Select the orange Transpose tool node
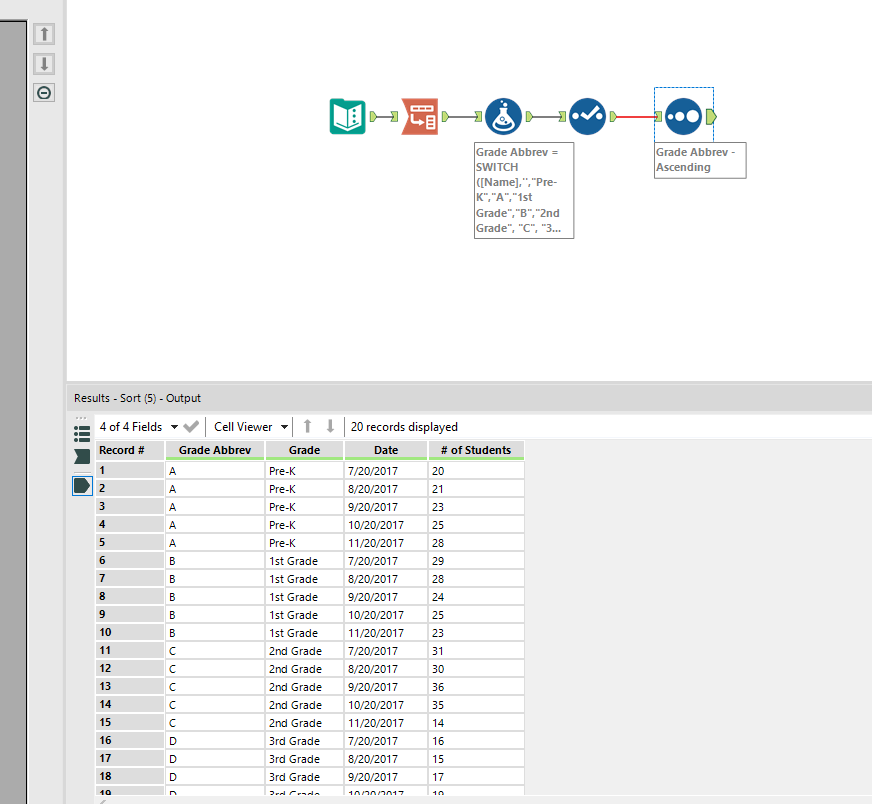Image resolution: width=872 pixels, height=804 pixels. pos(420,117)
